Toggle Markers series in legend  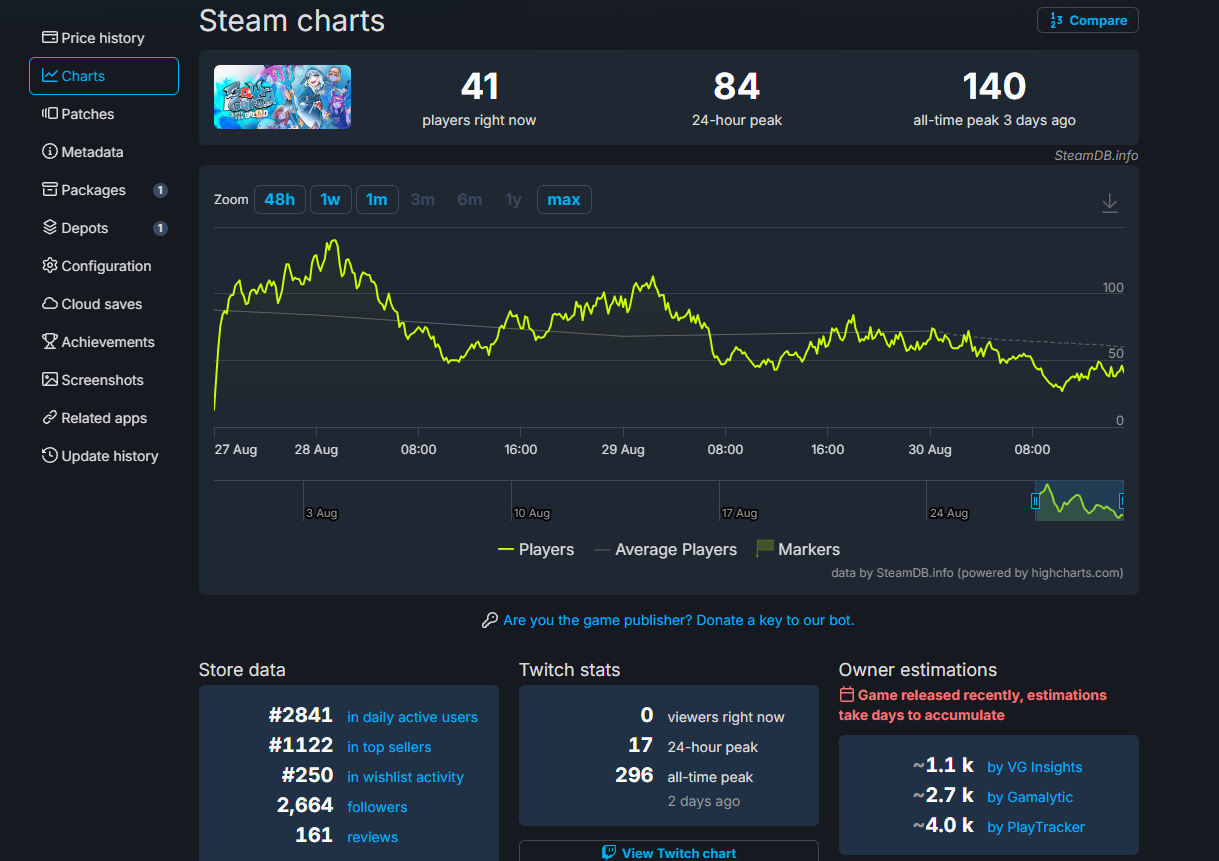point(798,549)
